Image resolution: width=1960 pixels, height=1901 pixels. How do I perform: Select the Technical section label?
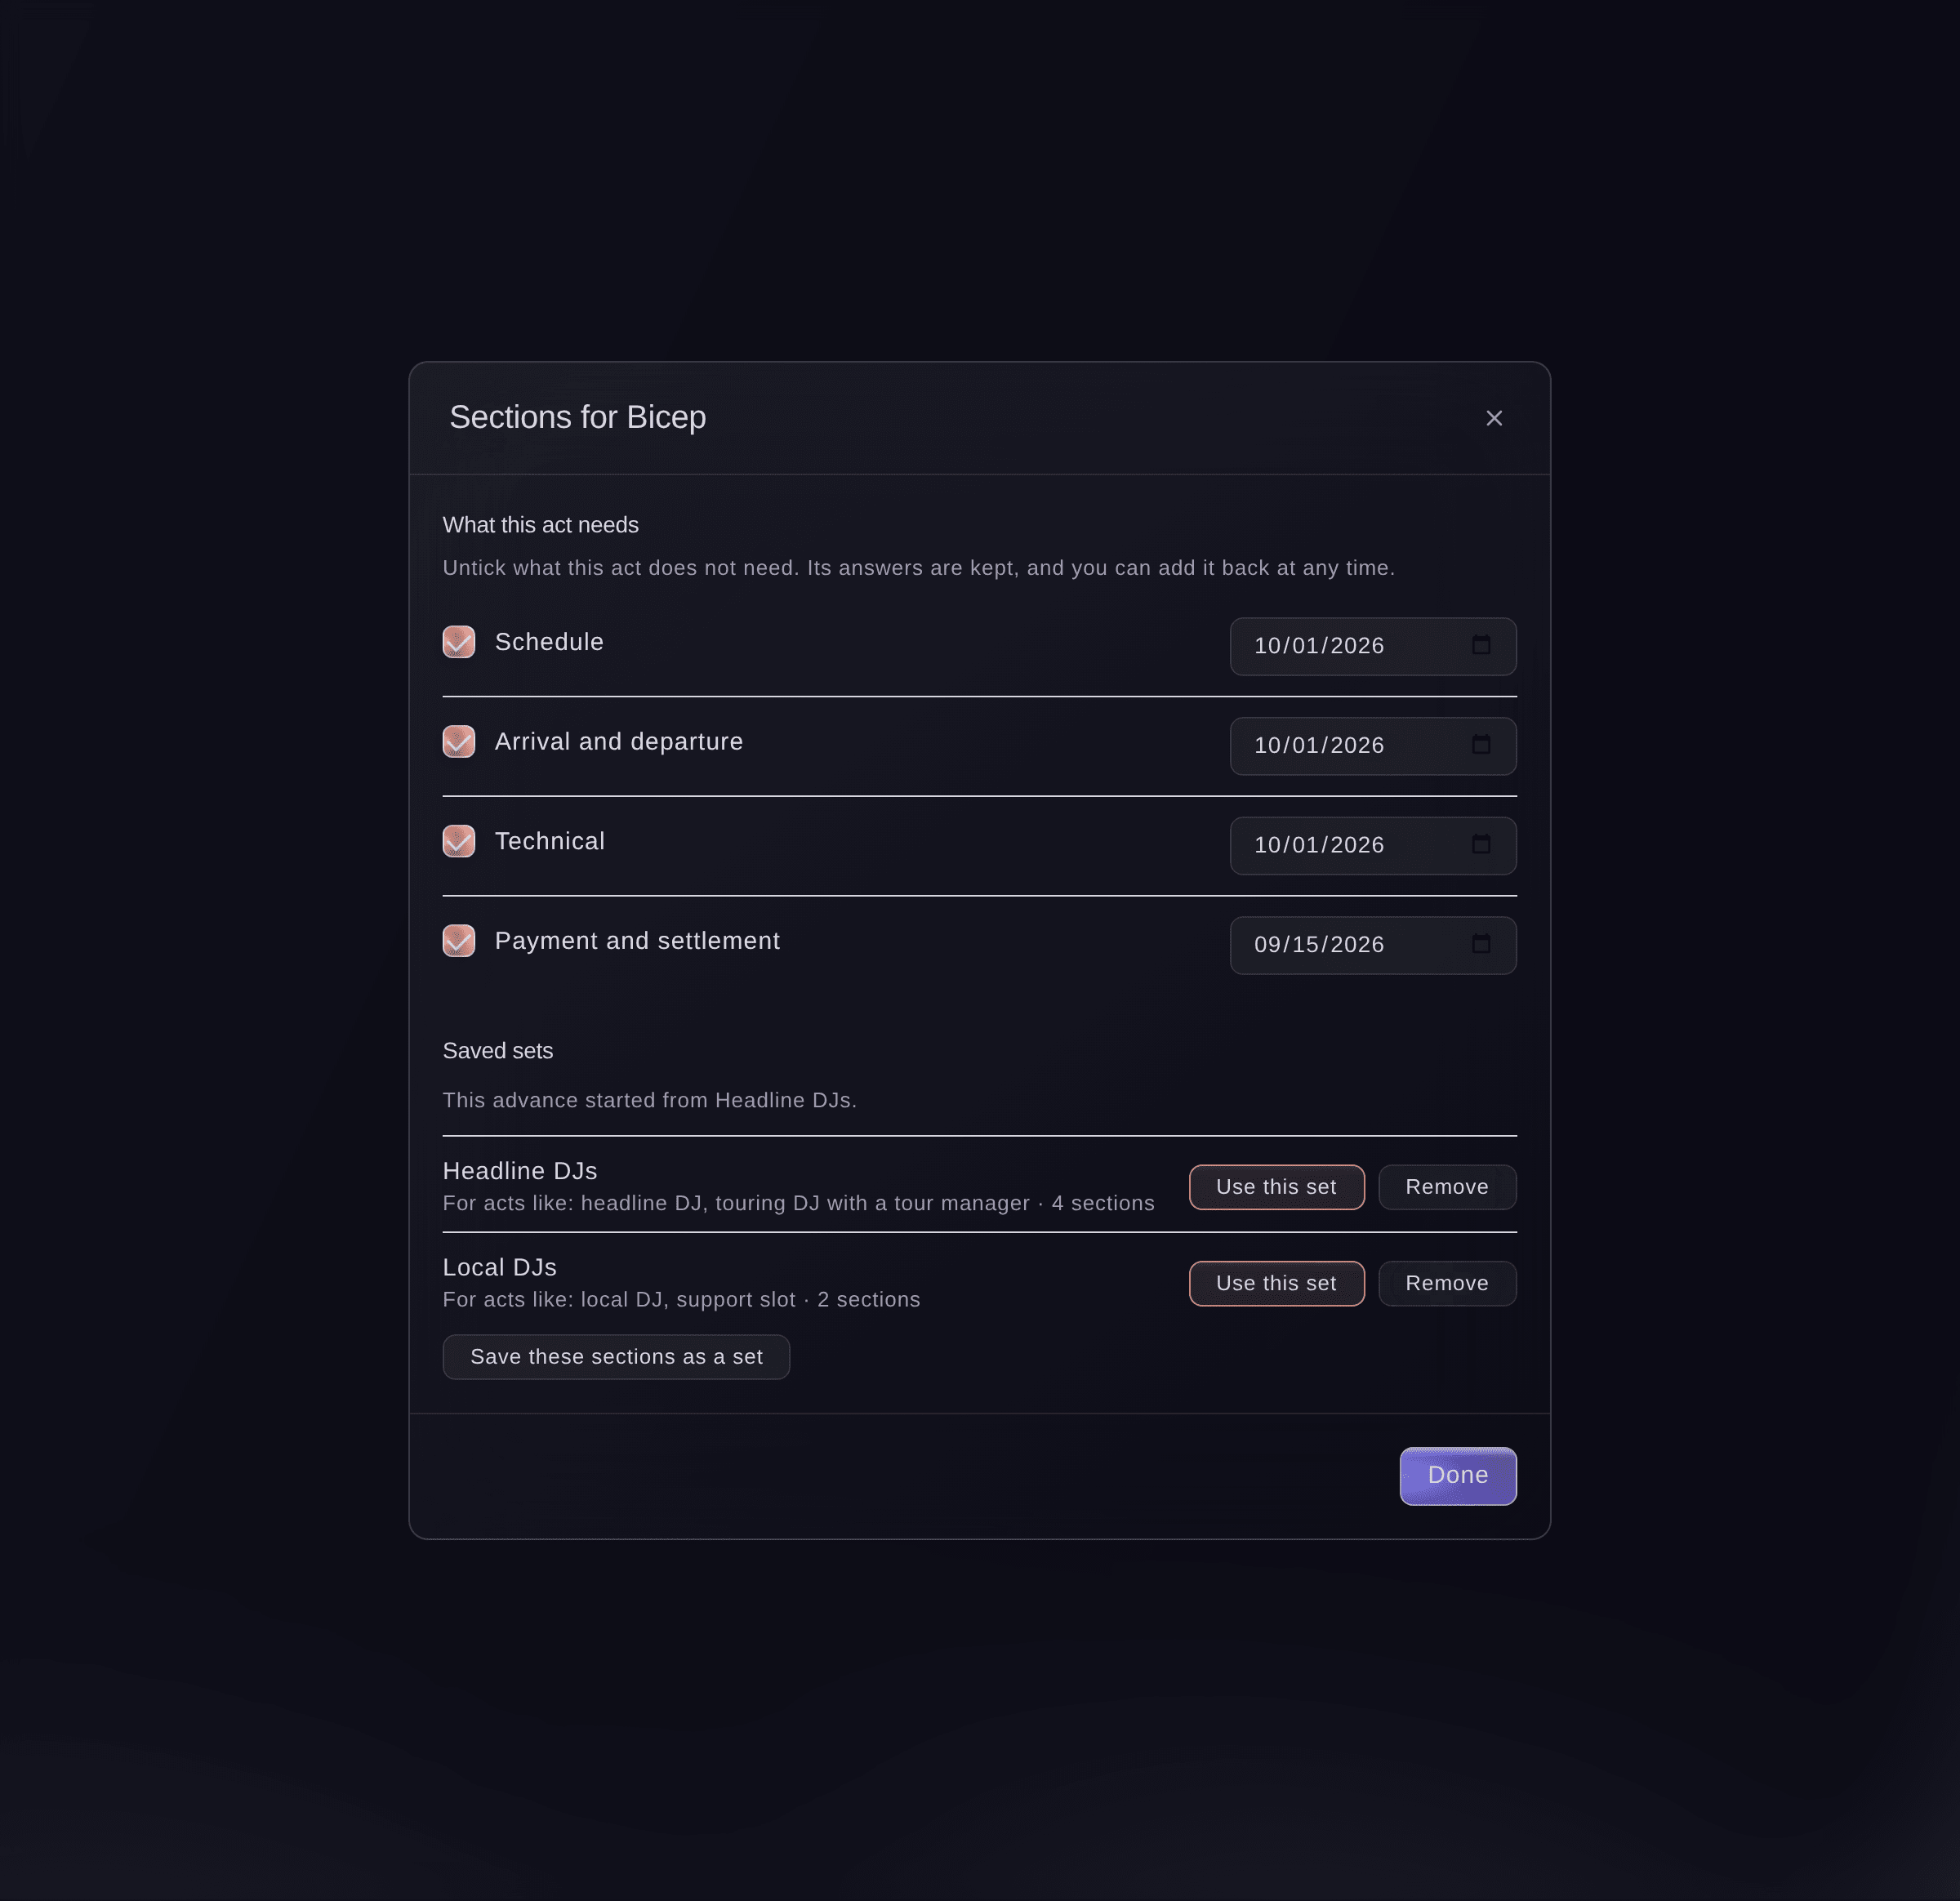pos(550,841)
